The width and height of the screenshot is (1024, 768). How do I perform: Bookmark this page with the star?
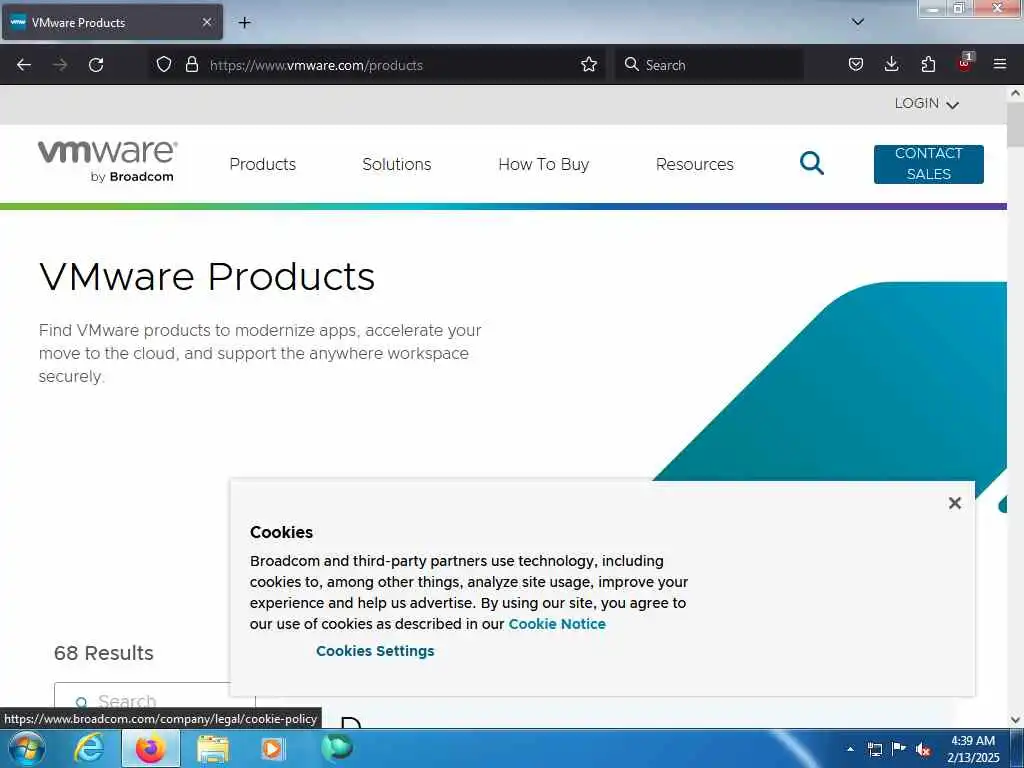tap(588, 64)
